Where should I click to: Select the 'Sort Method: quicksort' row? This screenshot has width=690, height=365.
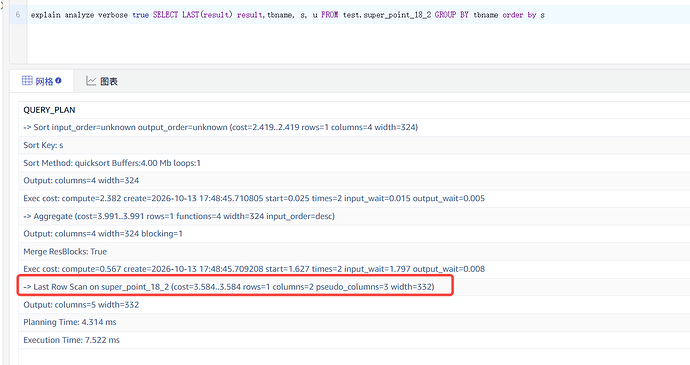(354, 163)
